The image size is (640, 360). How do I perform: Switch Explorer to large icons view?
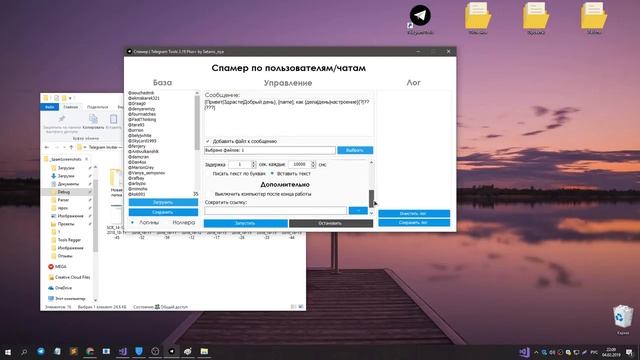click(301, 307)
